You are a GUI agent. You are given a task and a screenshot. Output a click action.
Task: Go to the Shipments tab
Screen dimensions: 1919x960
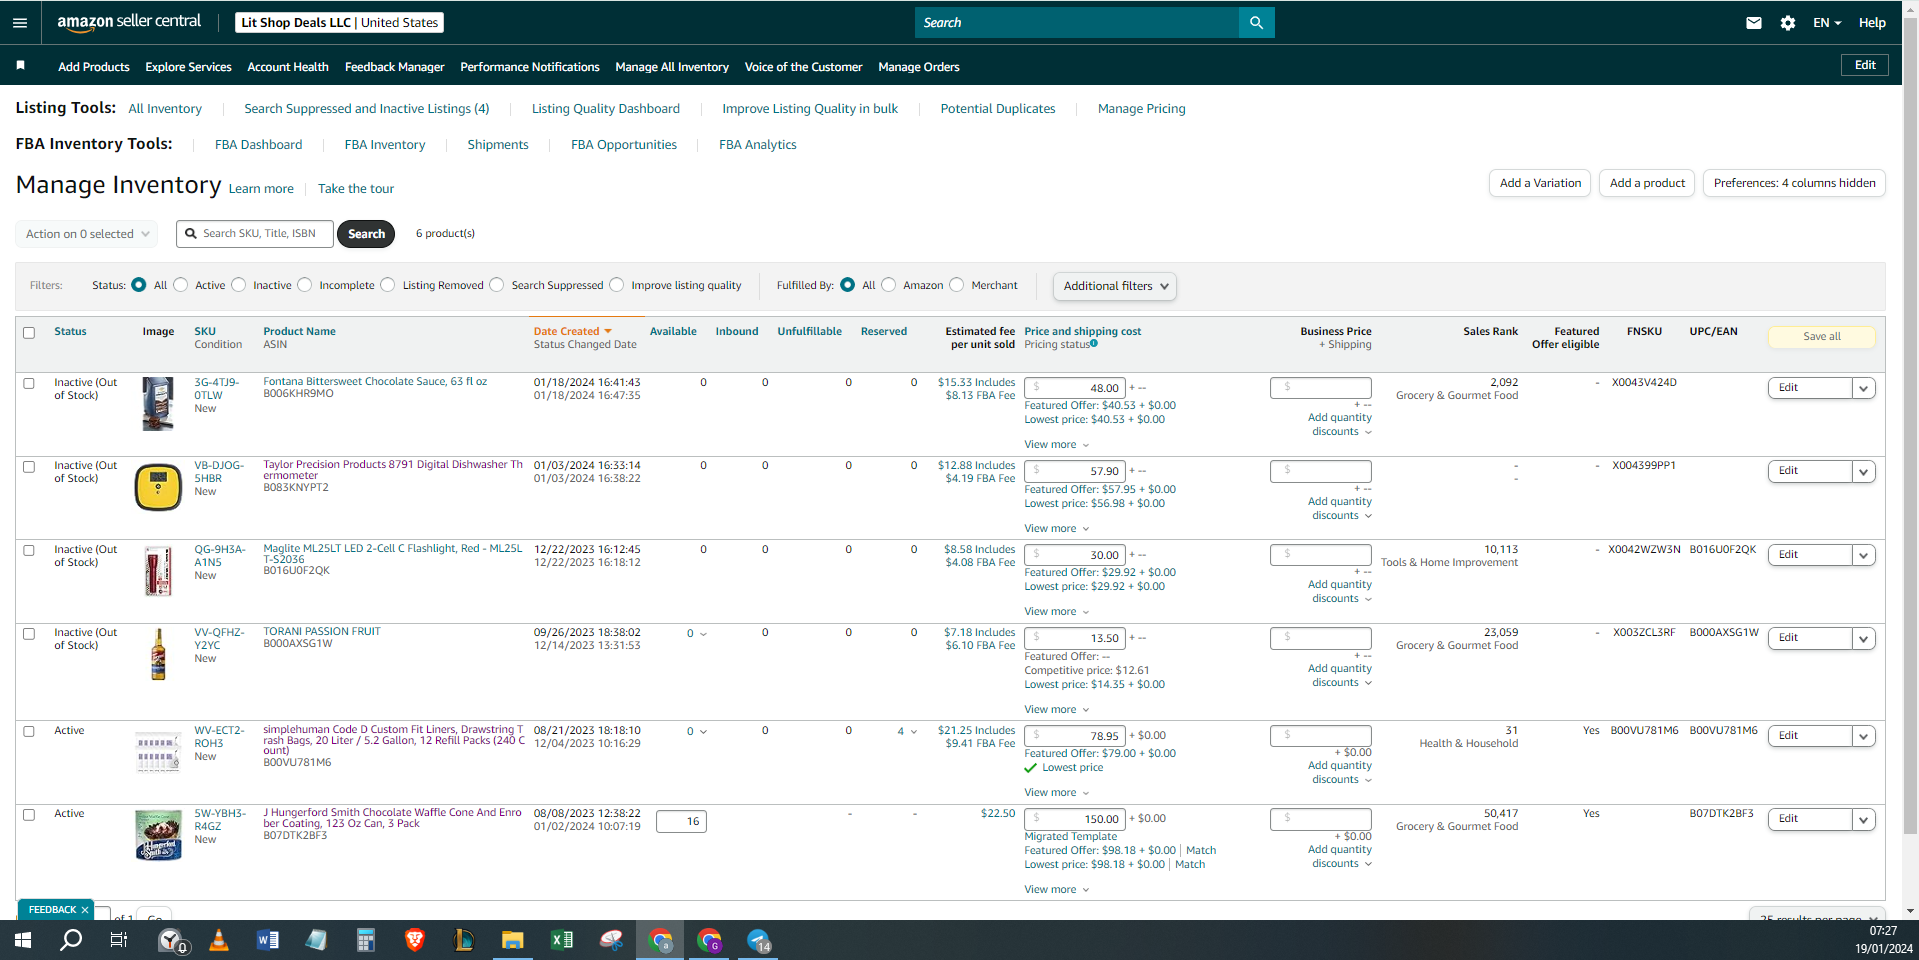pyautogui.click(x=498, y=145)
